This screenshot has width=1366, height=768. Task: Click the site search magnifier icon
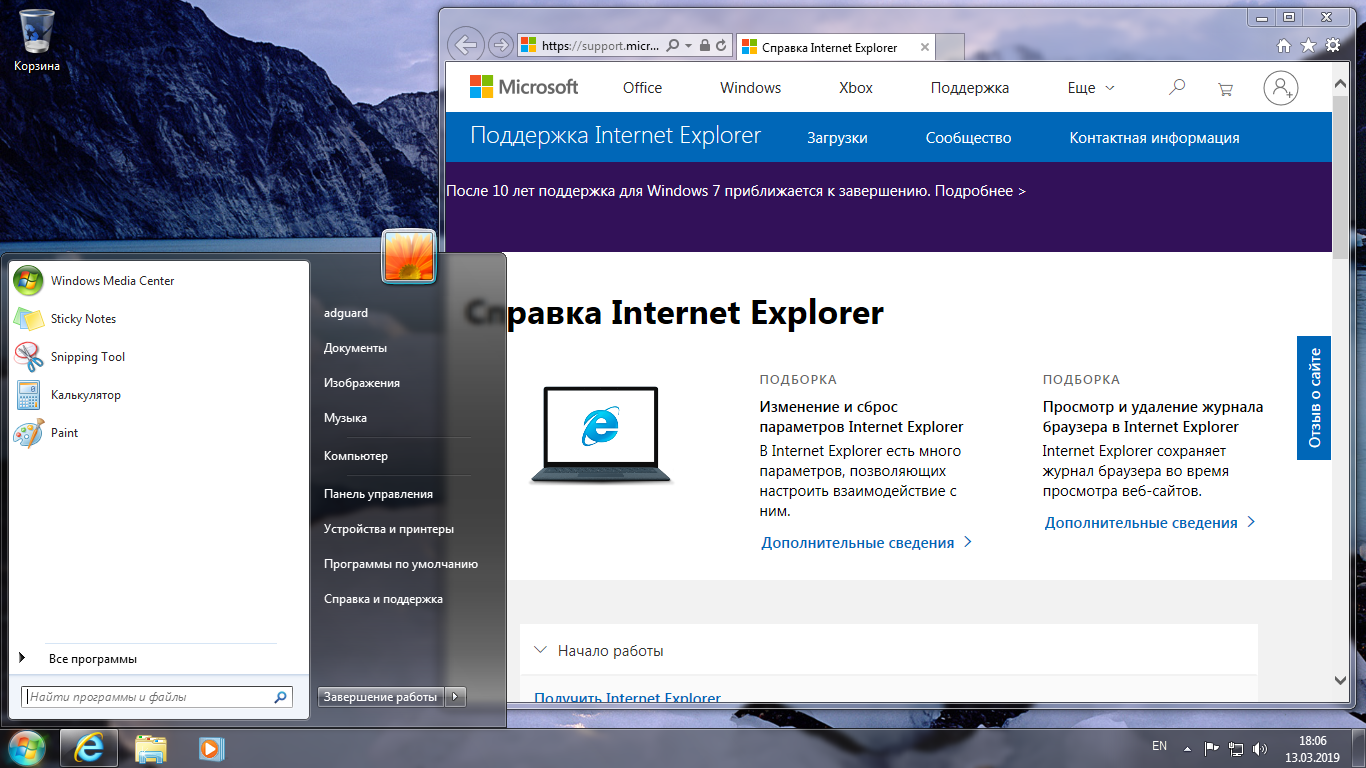pos(1177,88)
